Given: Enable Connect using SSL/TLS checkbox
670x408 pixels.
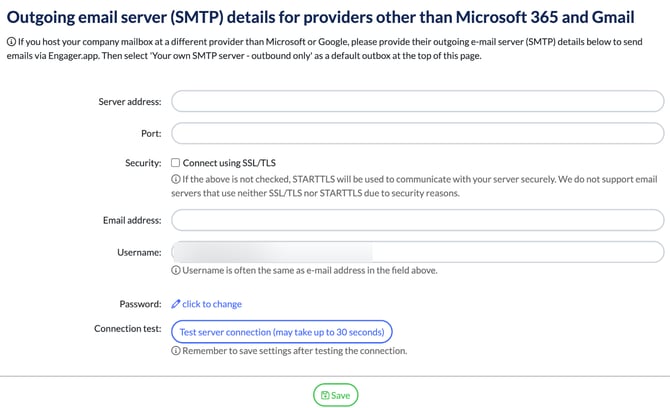Looking at the screenshot, I should click(175, 162).
